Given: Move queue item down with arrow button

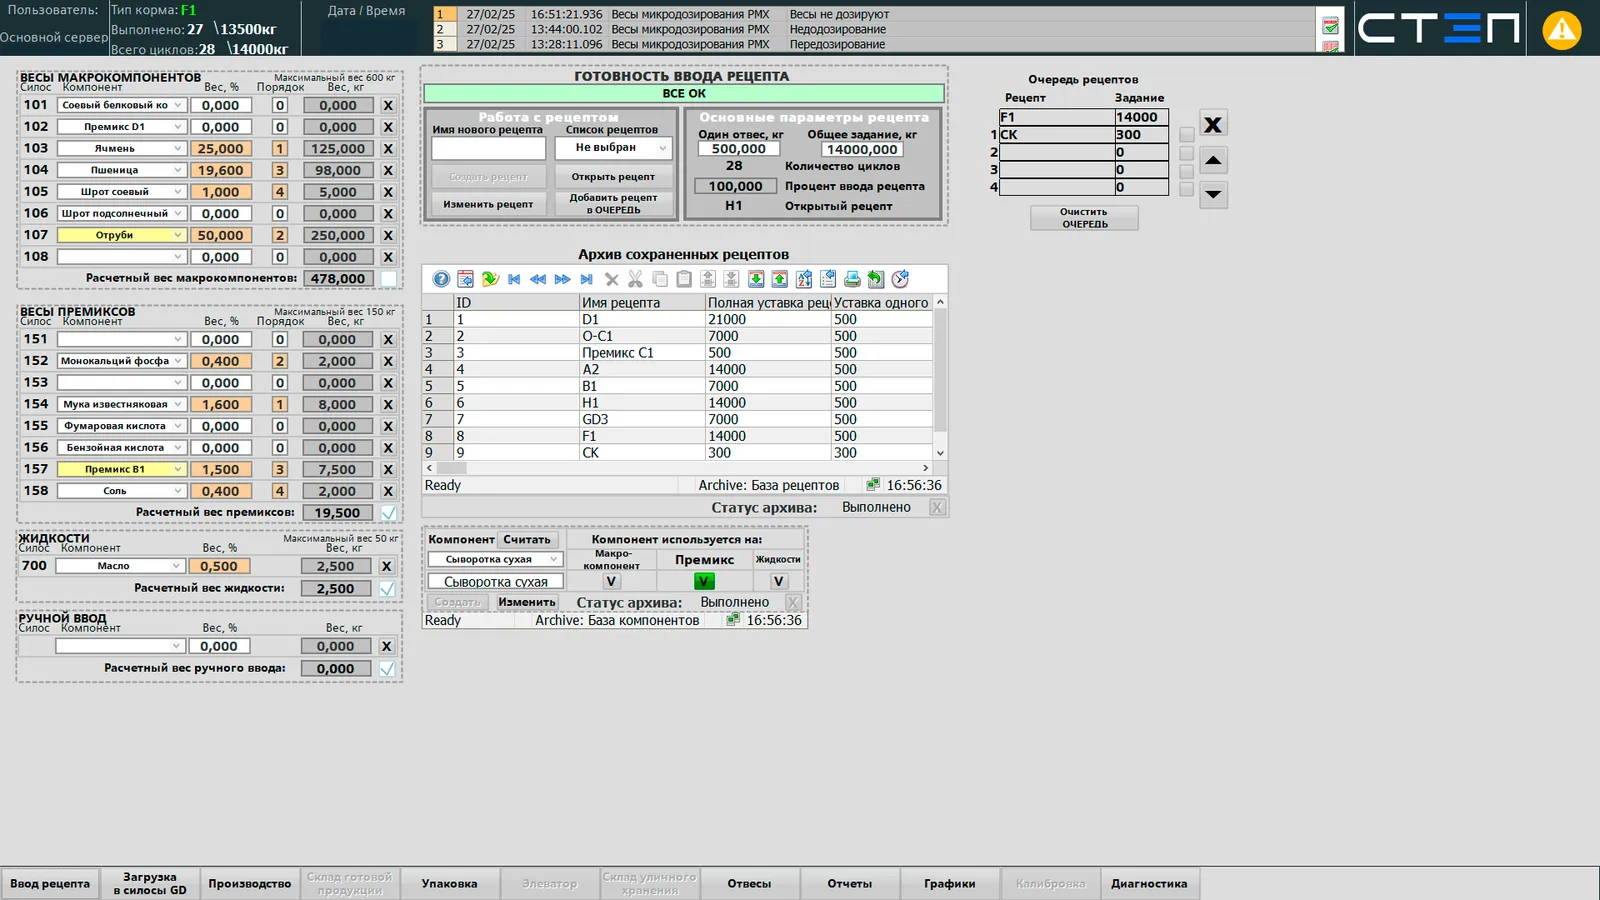Looking at the screenshot, I should coord(1213,194).
